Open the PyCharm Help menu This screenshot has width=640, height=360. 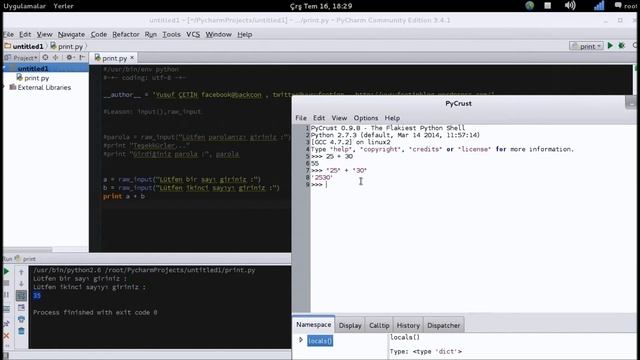point(244,34)
